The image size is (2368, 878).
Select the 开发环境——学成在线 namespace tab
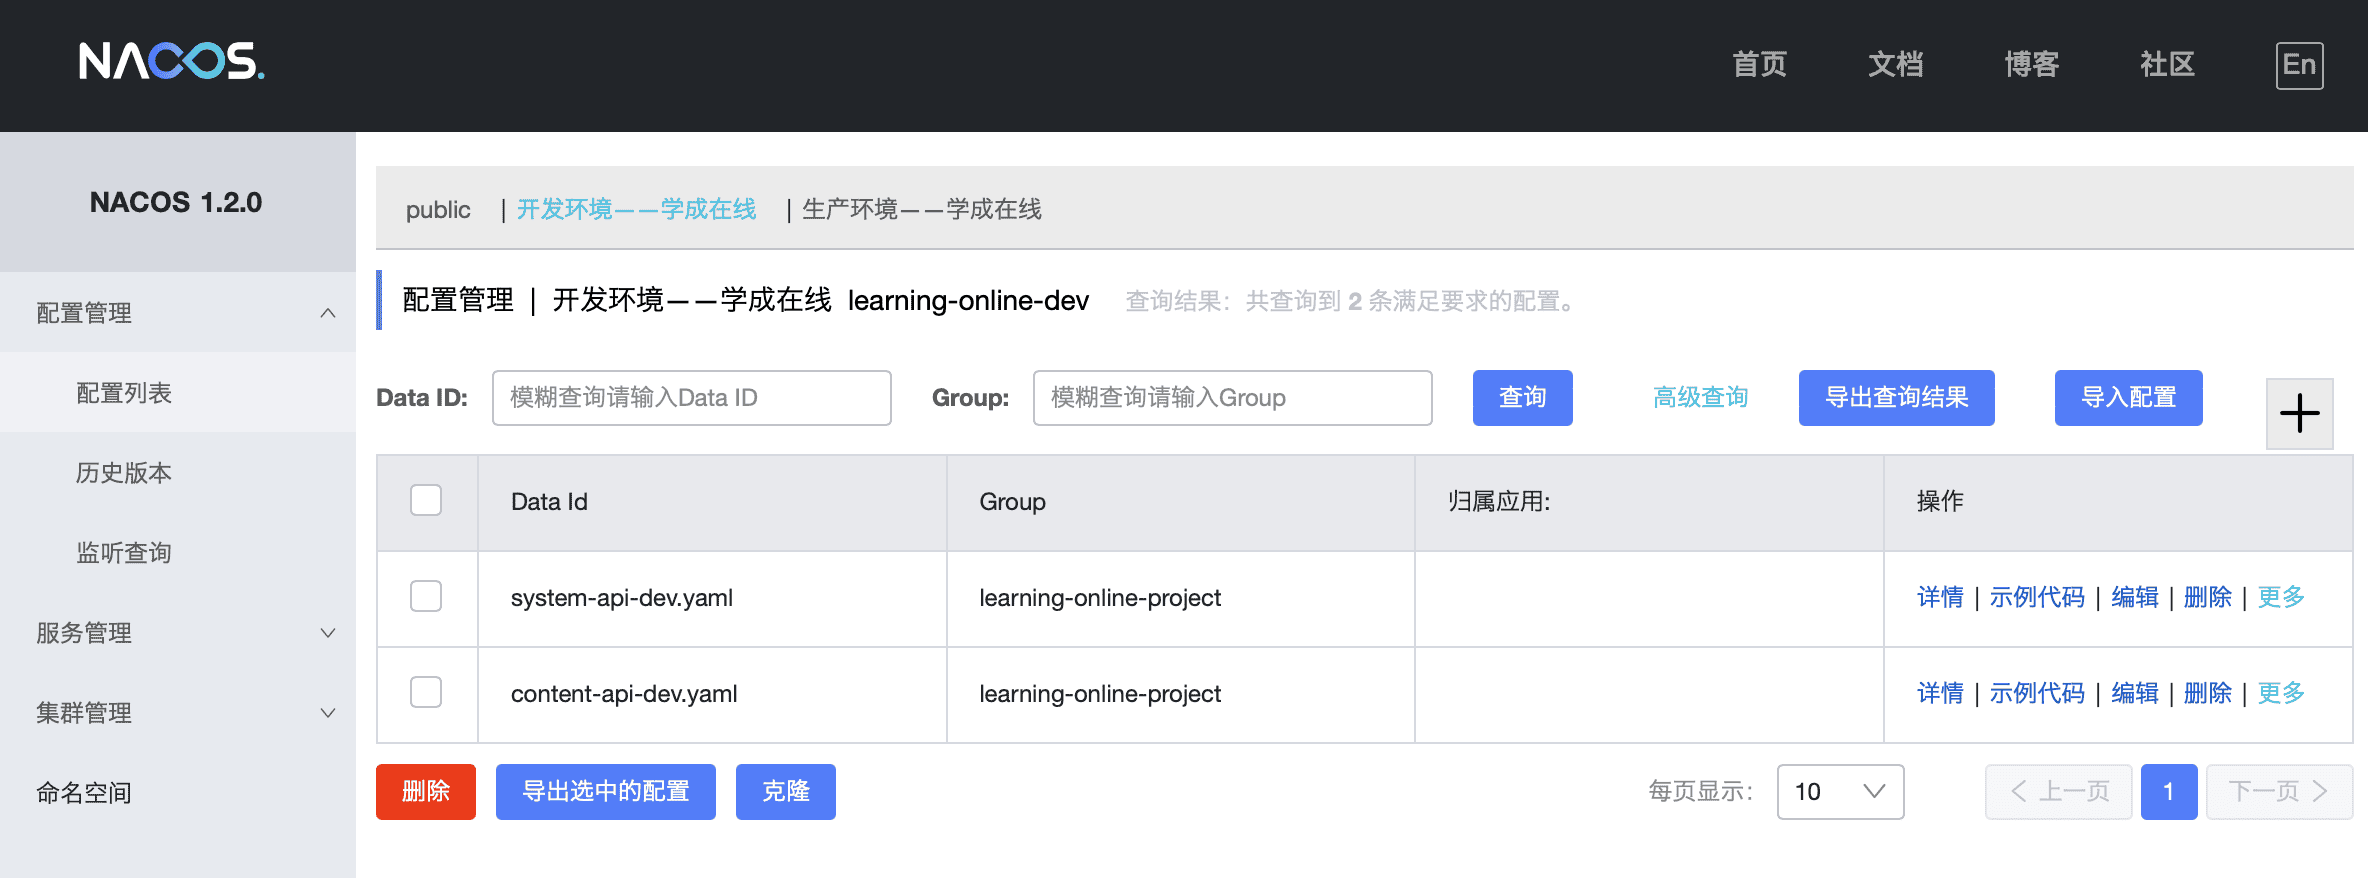[636, 209]
